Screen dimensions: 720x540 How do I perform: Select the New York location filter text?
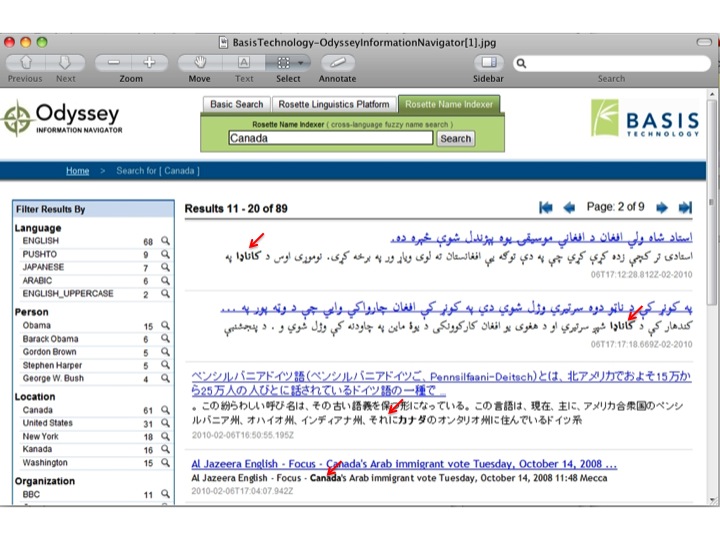tap(40, 436)
